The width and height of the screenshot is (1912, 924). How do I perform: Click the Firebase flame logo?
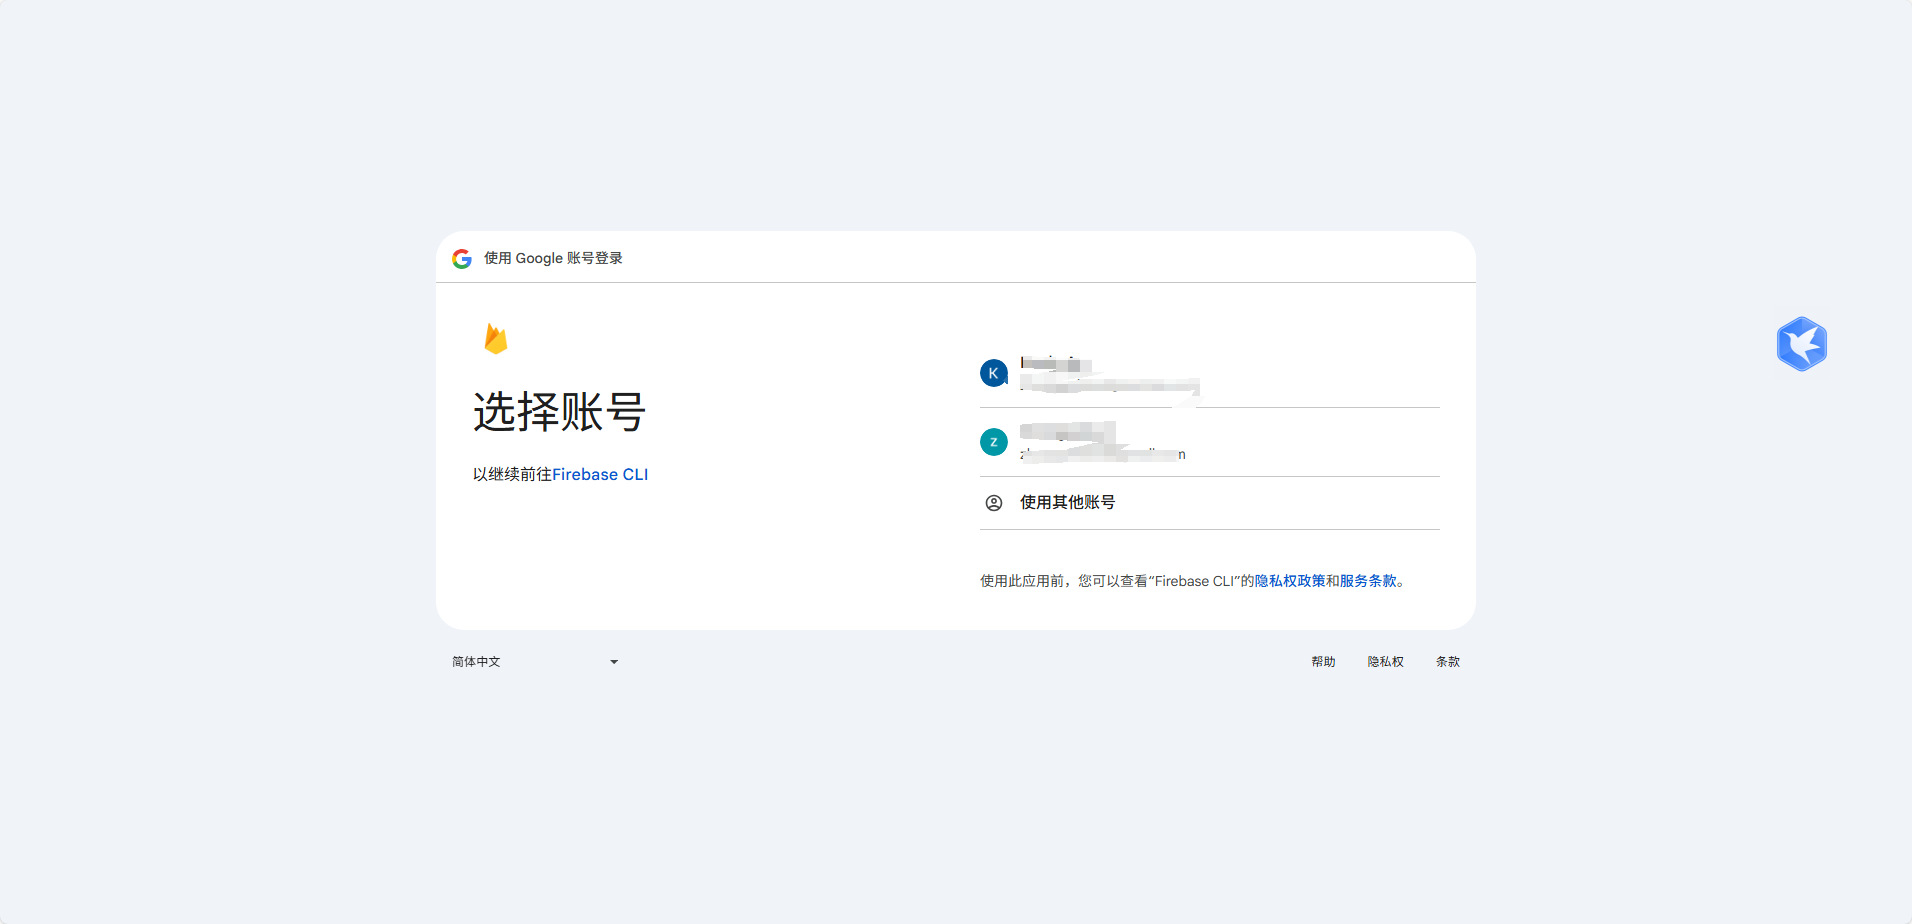coord(496,339)
